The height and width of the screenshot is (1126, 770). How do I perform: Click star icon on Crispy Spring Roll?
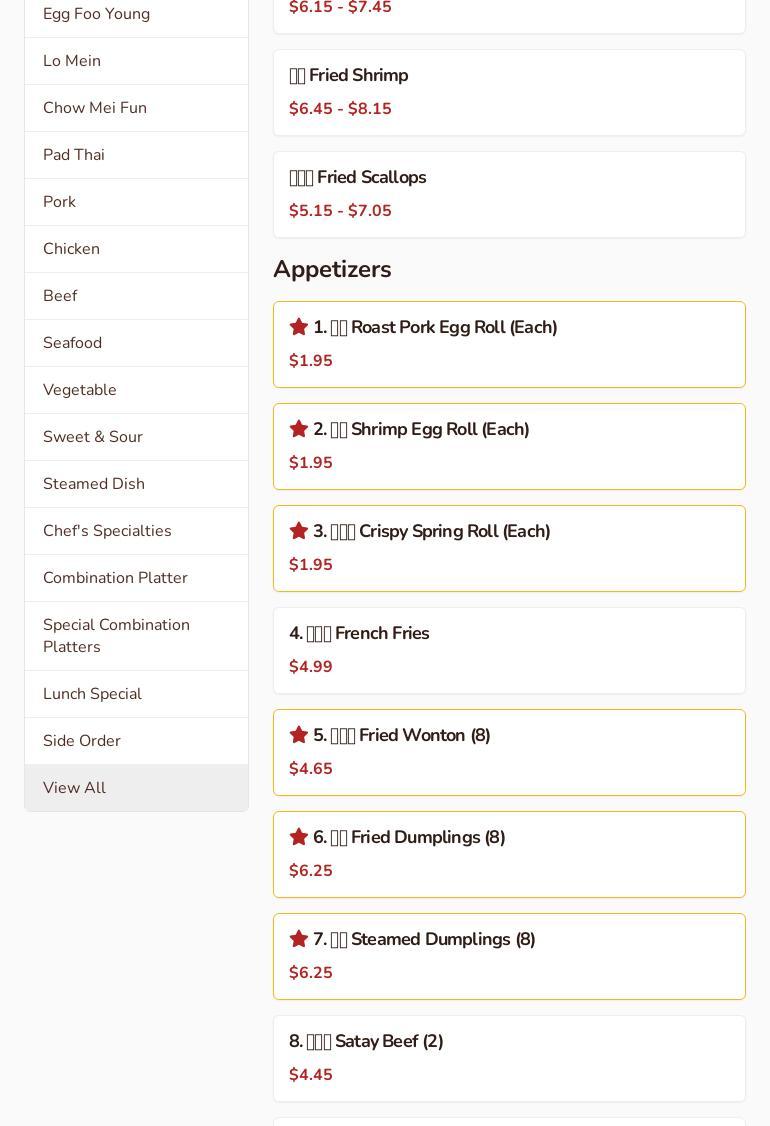tap(298, 531)
